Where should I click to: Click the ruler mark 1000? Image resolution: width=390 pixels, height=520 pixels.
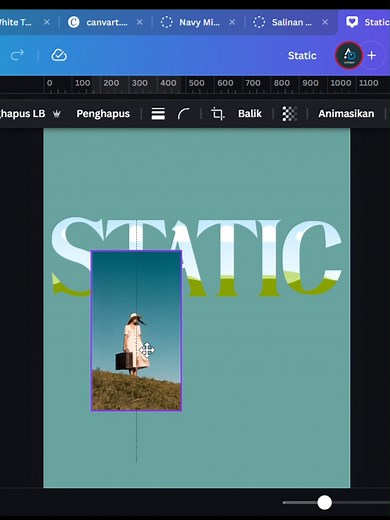pos(340,83)
